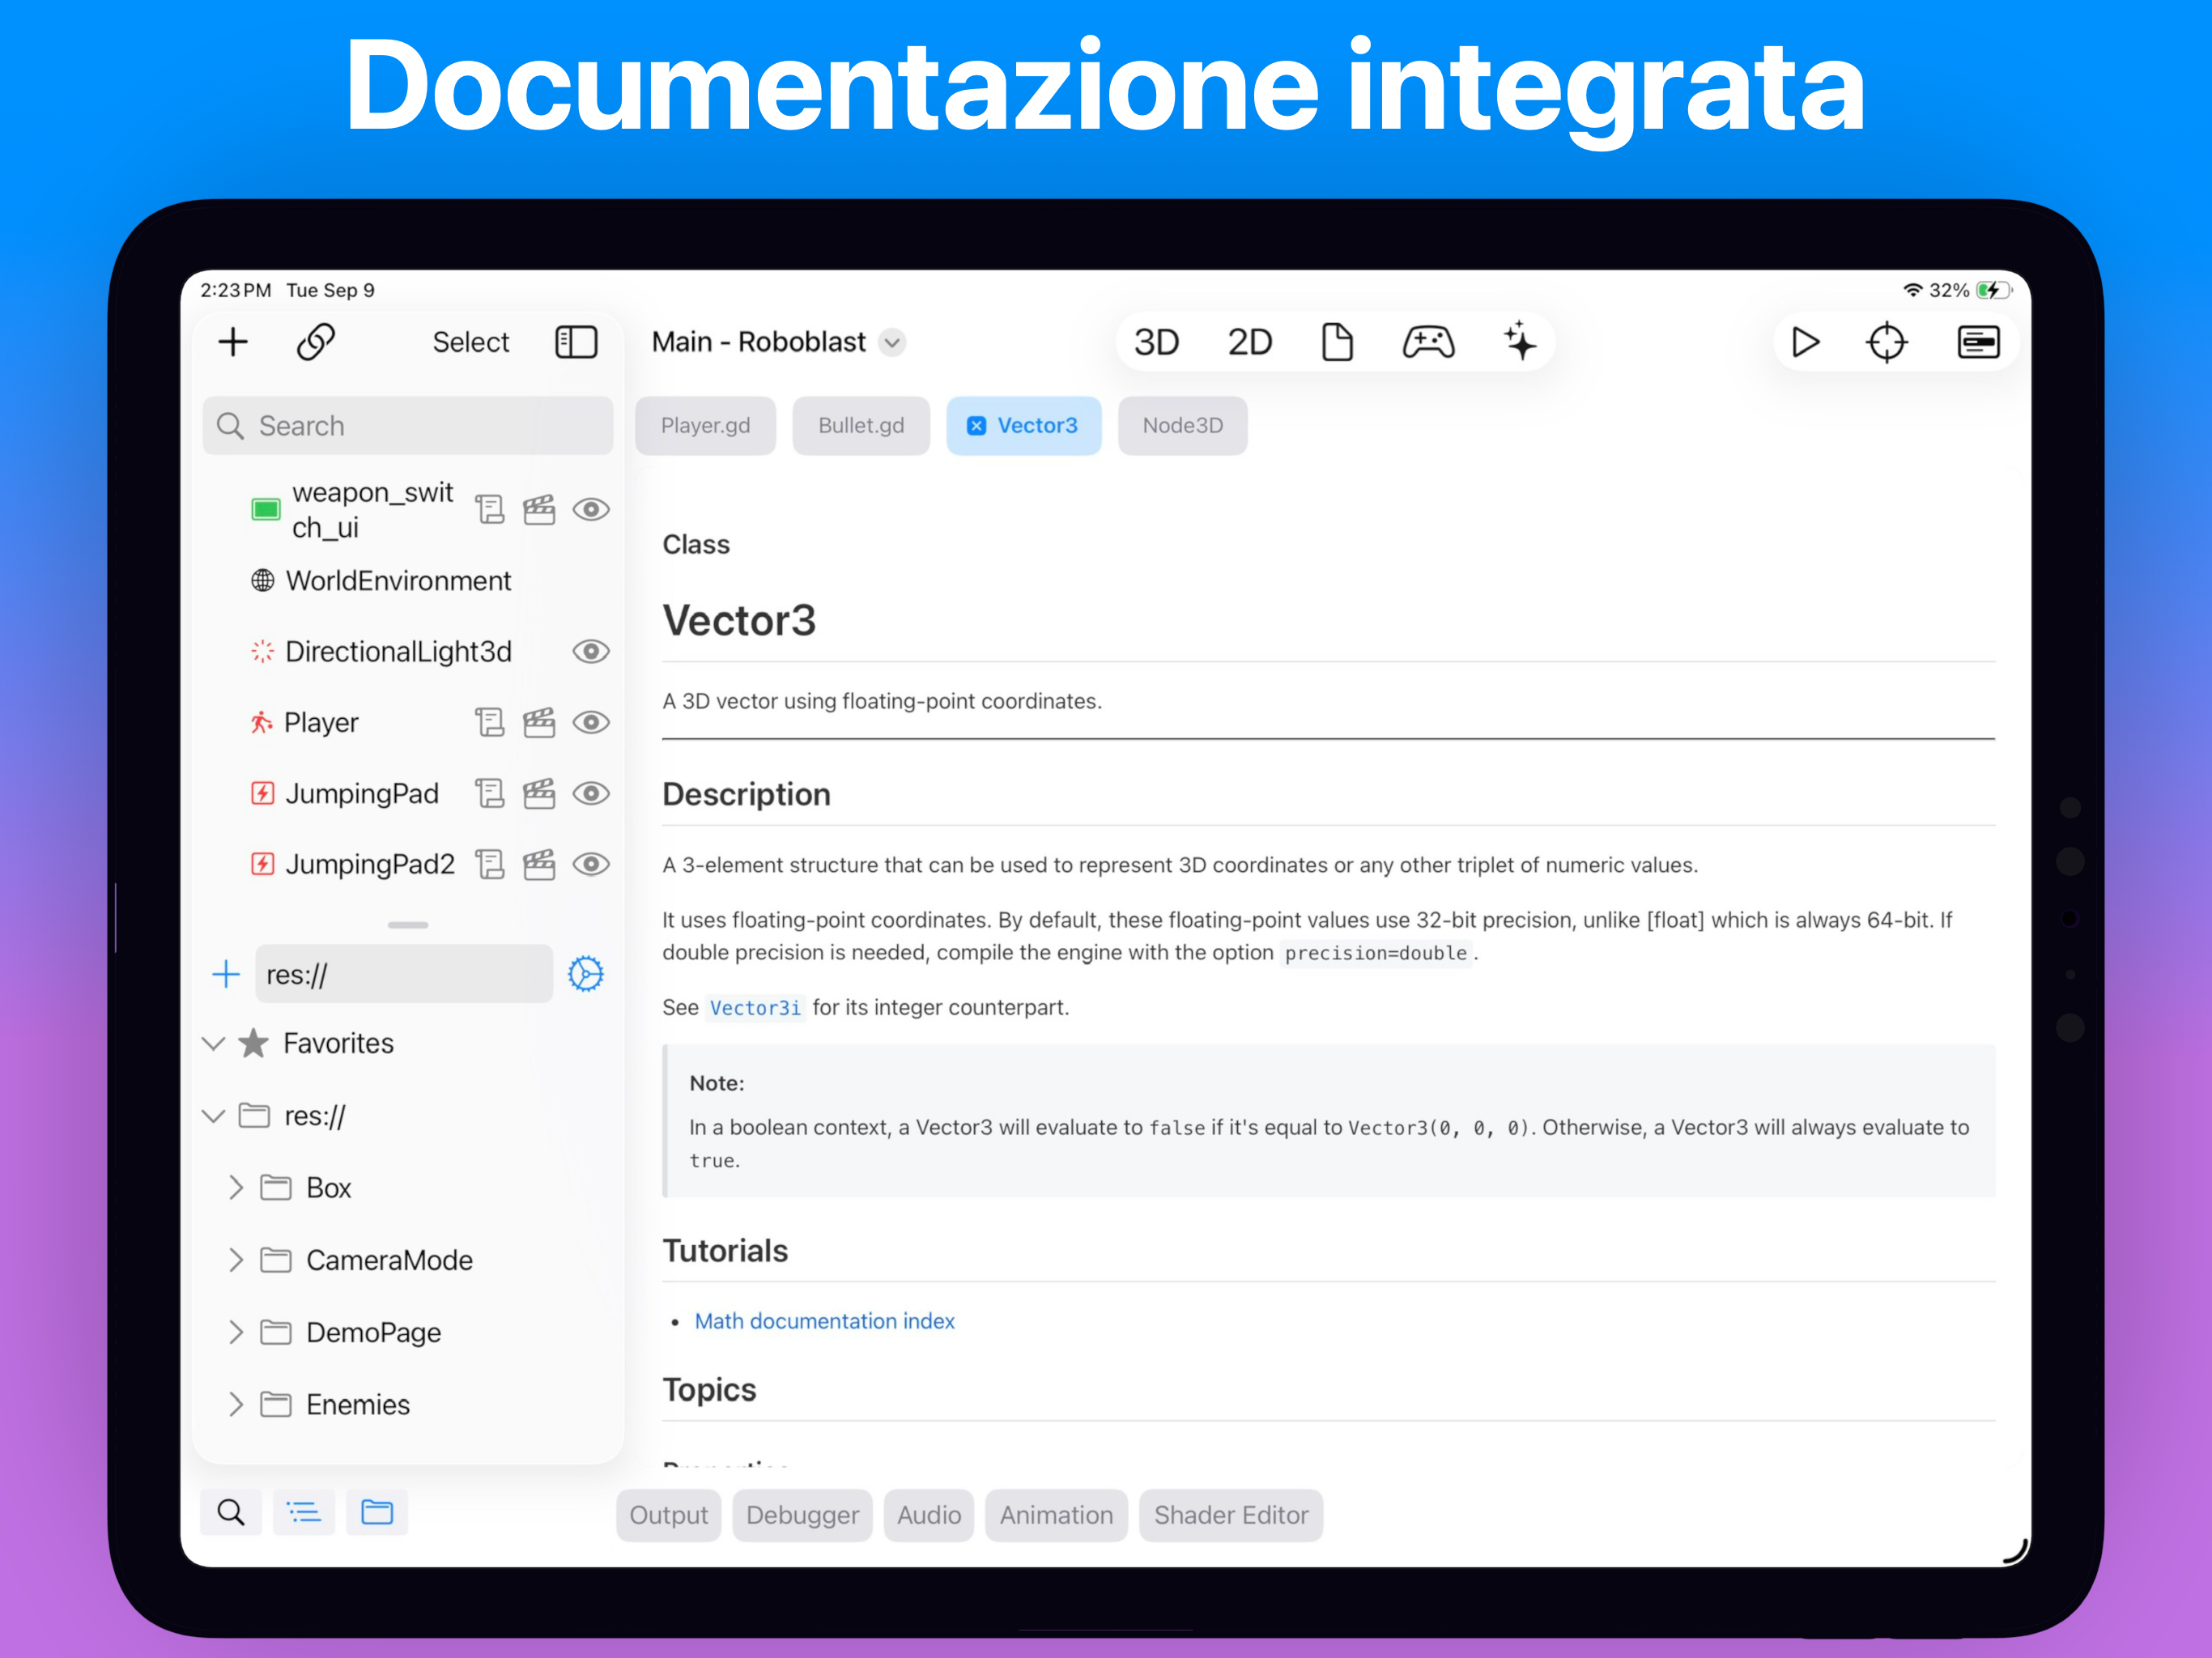Select the DirectionalLight3d node row
2212x1658 pixels.
point(408,652)
